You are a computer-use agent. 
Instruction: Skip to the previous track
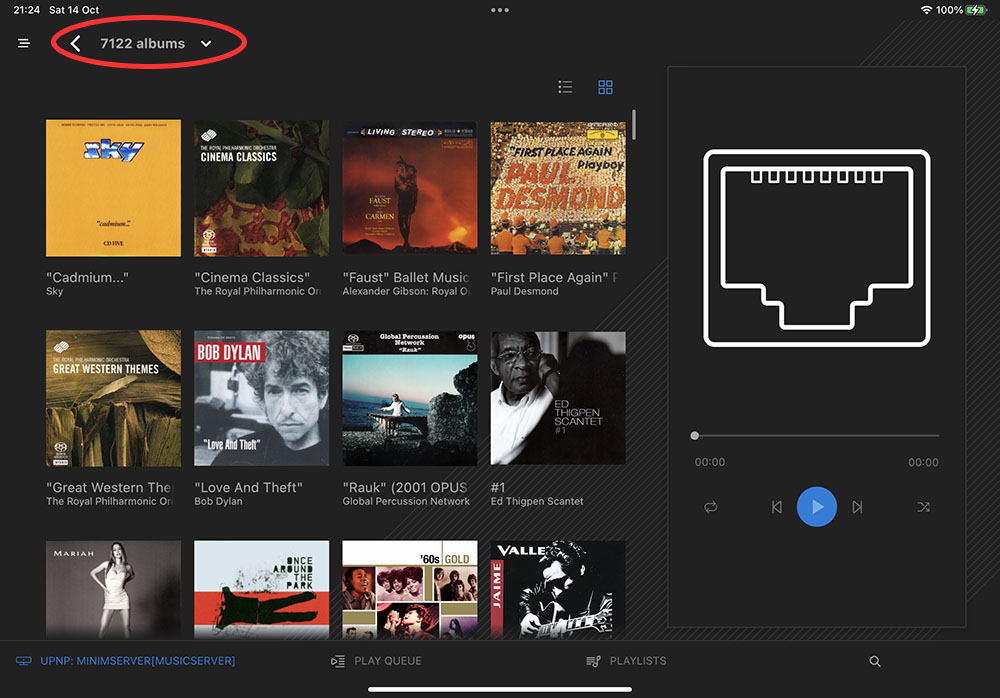(777, 507)
